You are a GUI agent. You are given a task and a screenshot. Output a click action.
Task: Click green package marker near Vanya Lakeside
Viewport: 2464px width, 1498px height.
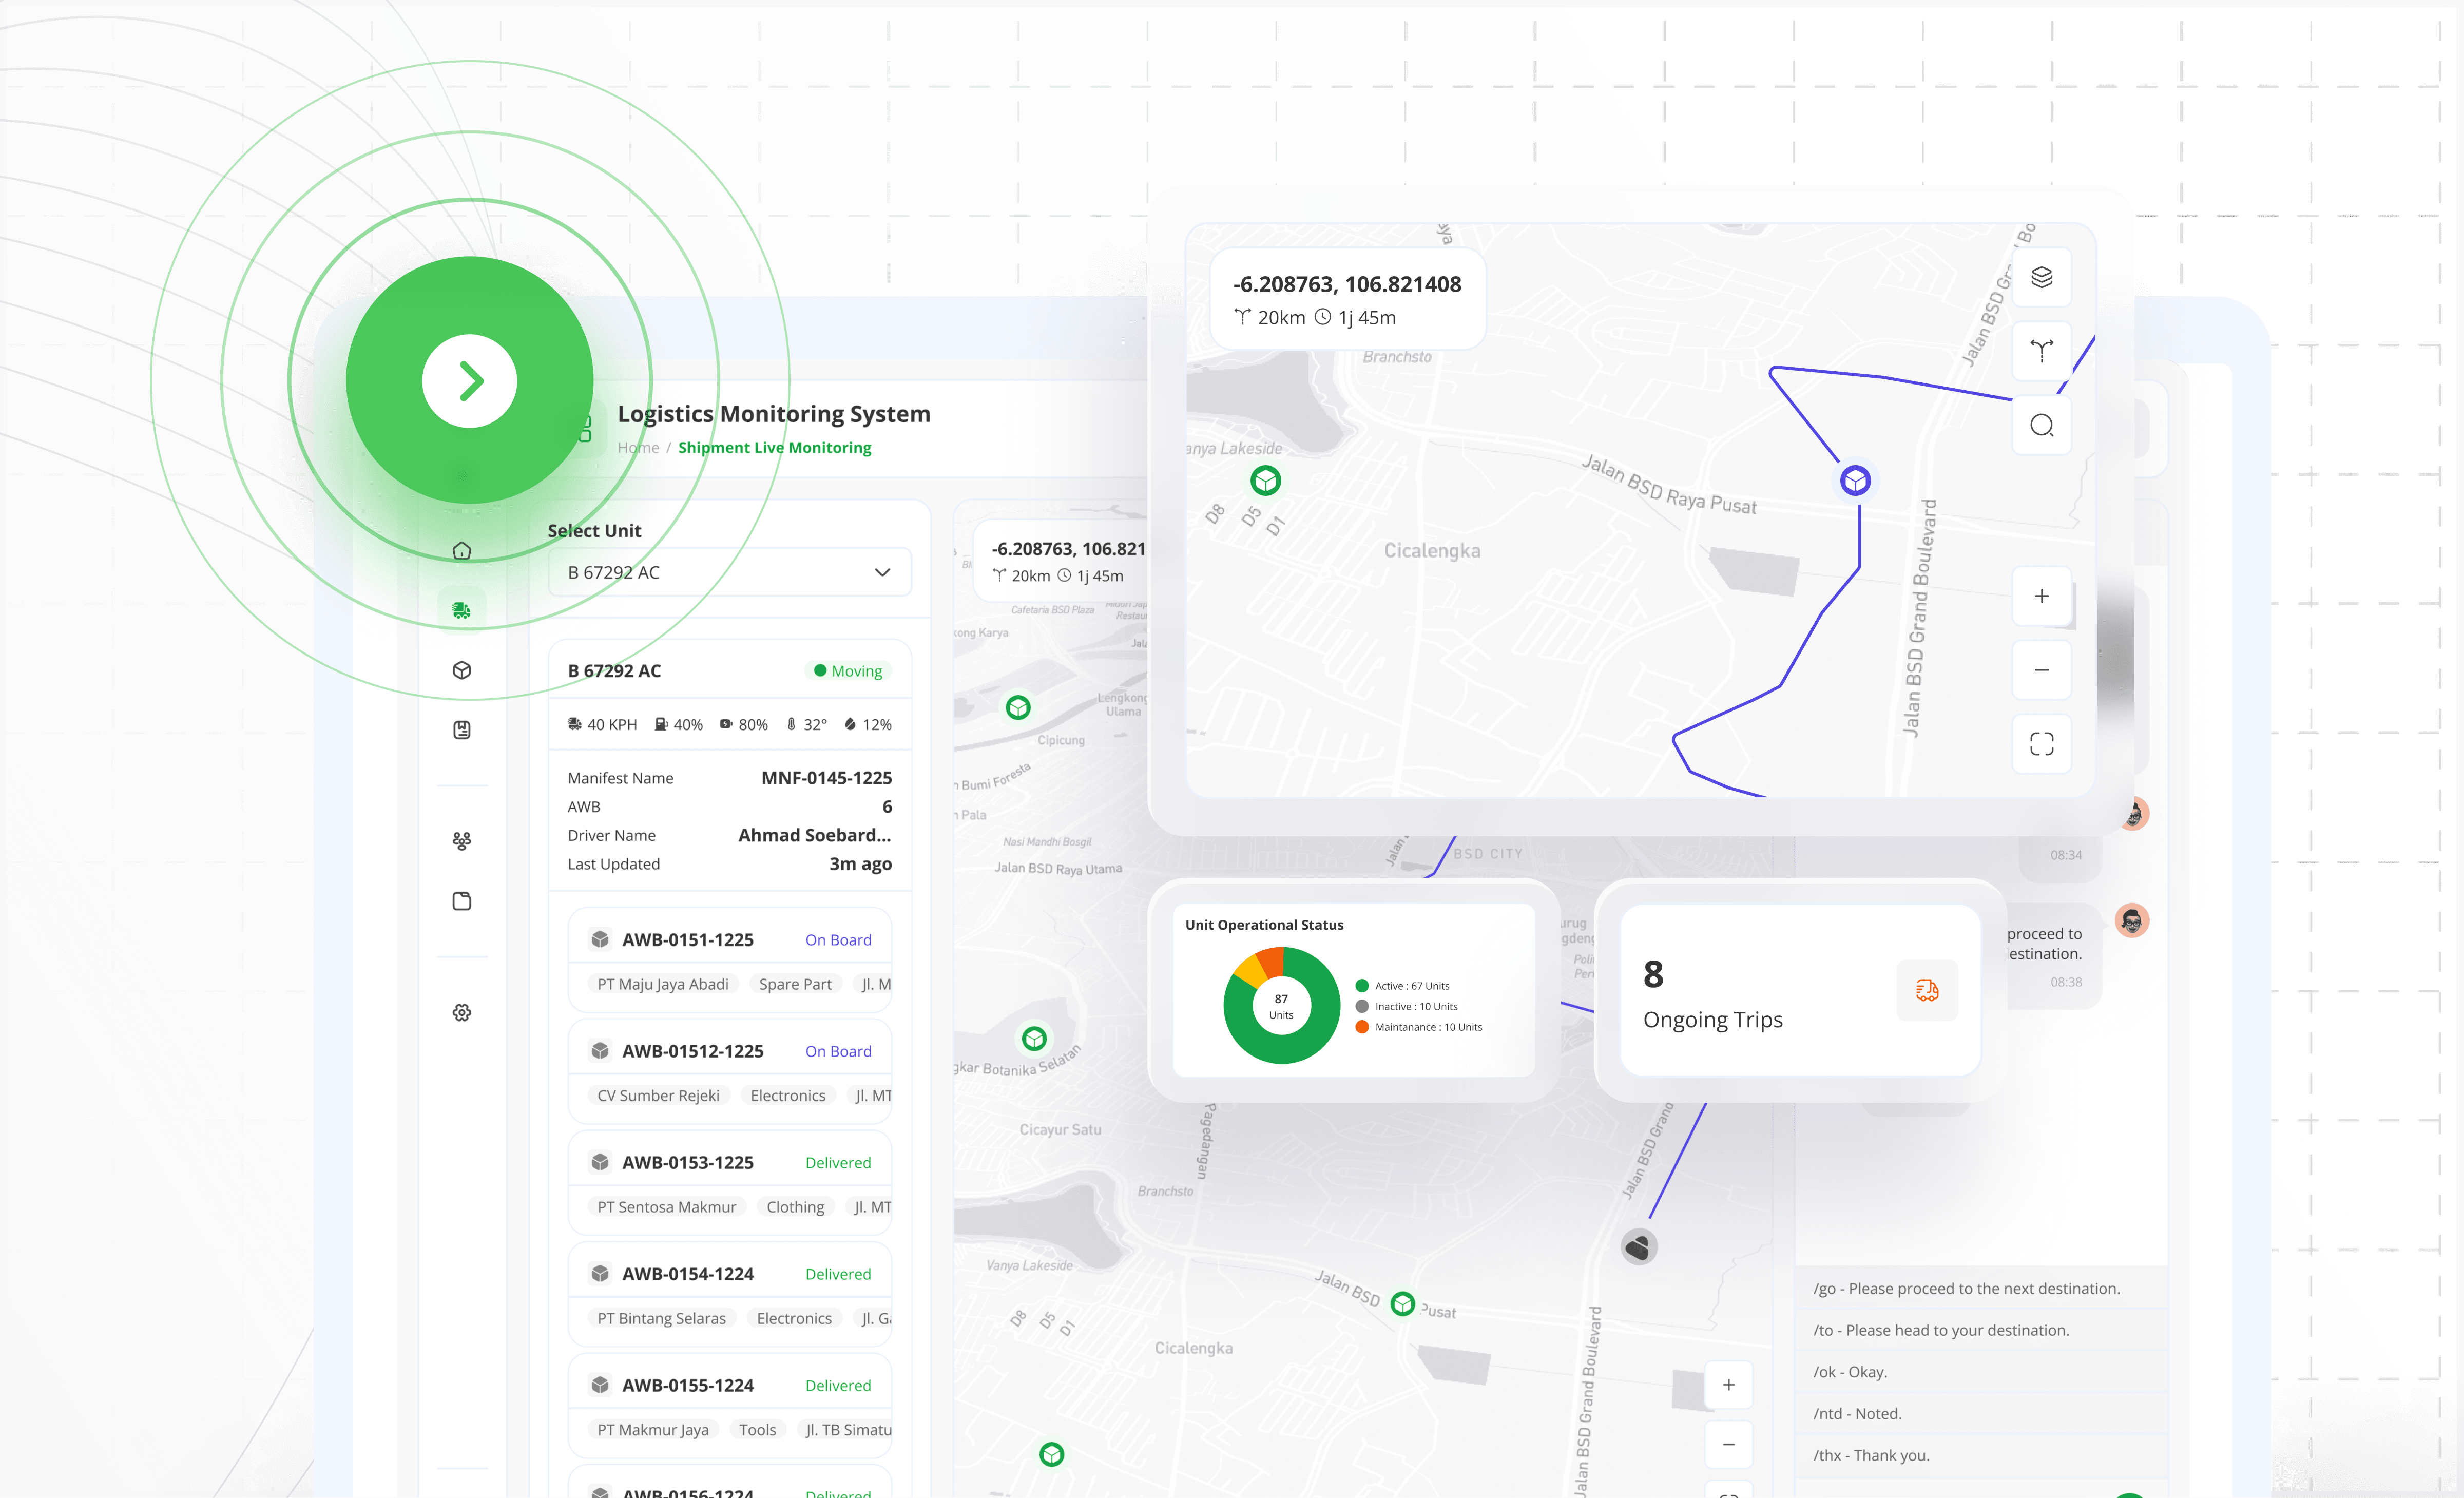(1266, 481)
